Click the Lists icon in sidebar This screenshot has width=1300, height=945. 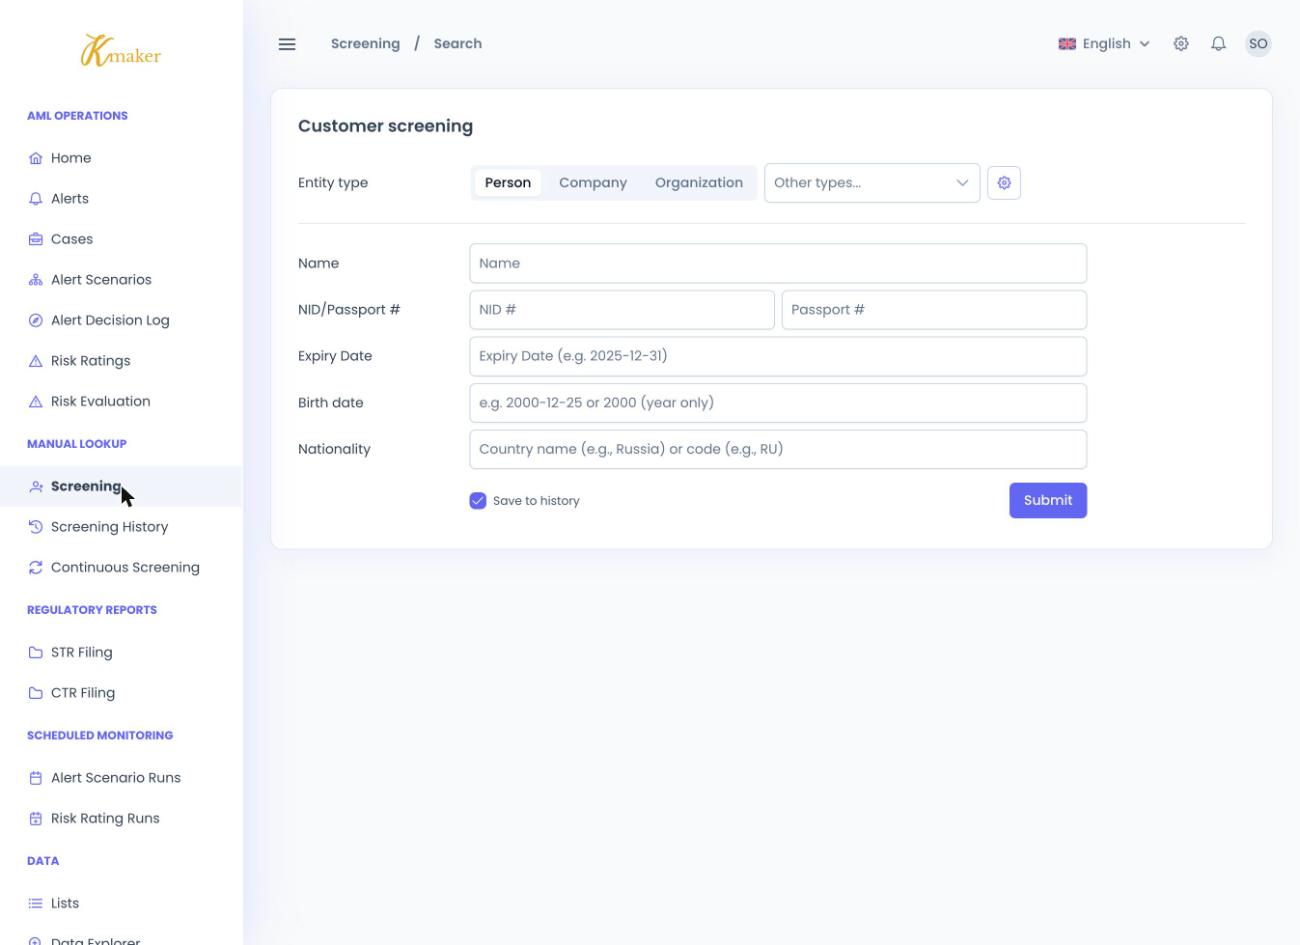click(36, 903)
